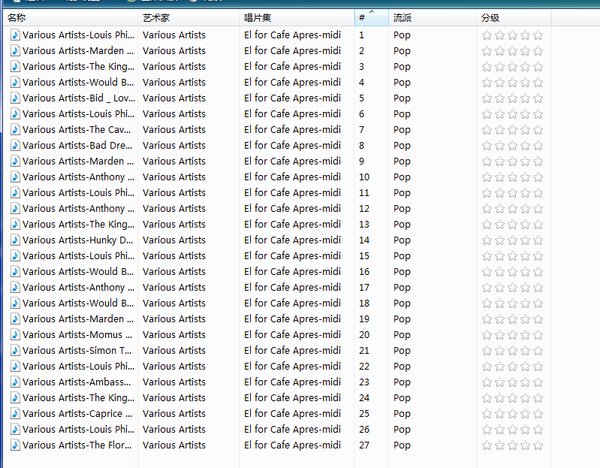Select the file named Various Artists-Caprice ...
600x468 pixels.
(77, 414)
